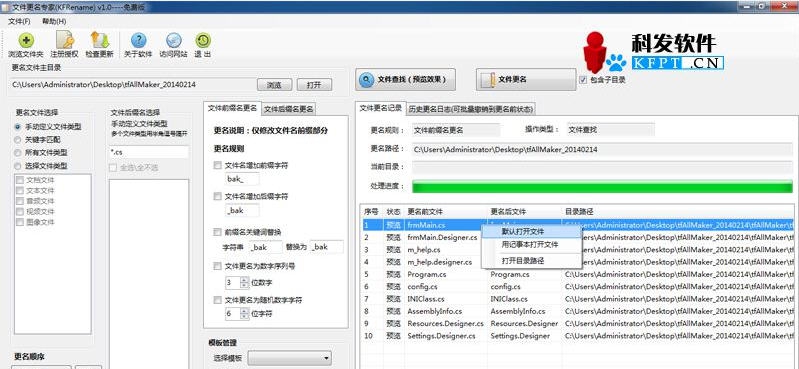Click the KFRename app icon in title bar

(6, 7)
